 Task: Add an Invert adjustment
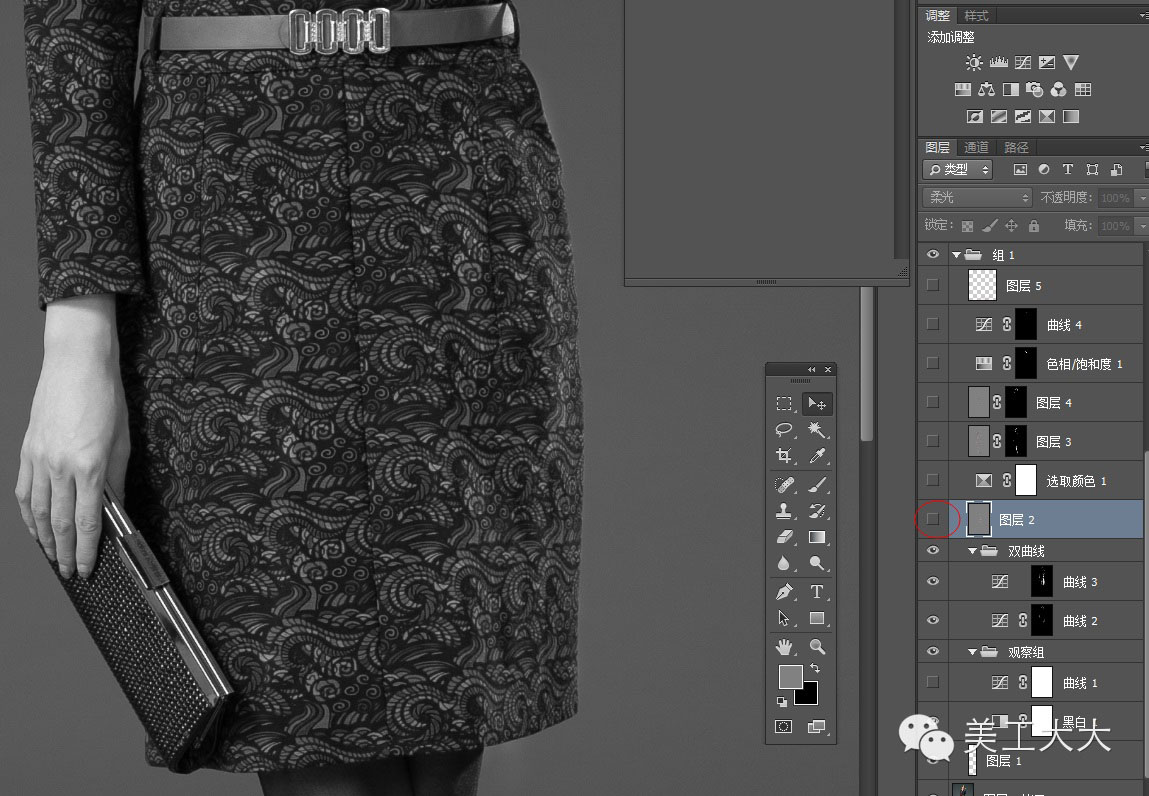click(975, 117)
